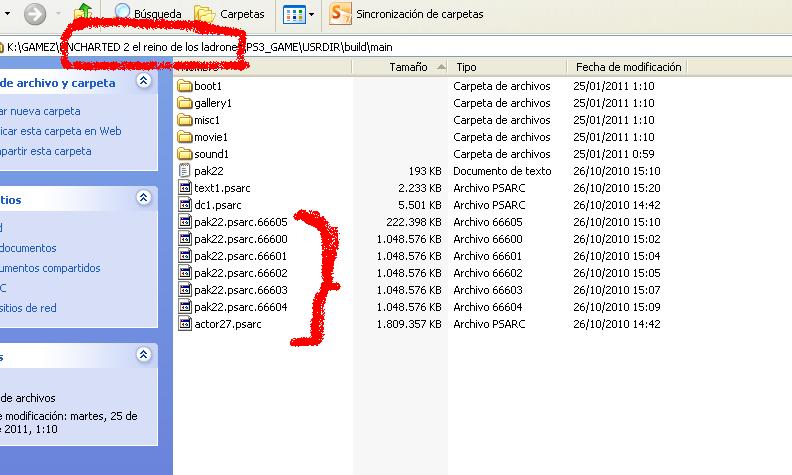Click the Views grid icon
This screenshot has width=792, height=475.
294,14
